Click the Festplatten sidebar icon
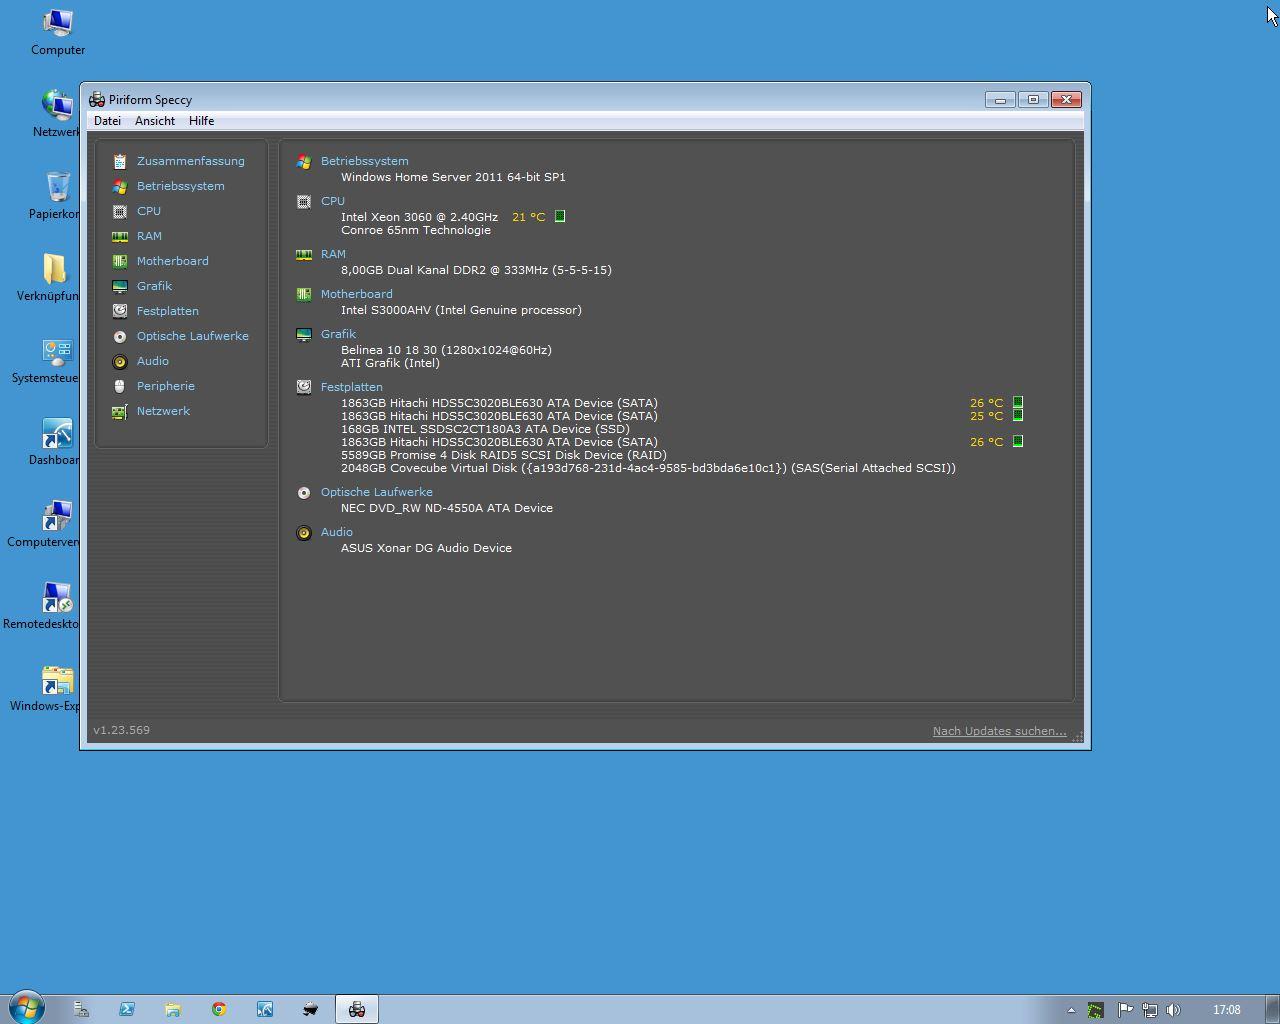The height and width of the screenshot is (1024, 1280). tap(120, 311)
